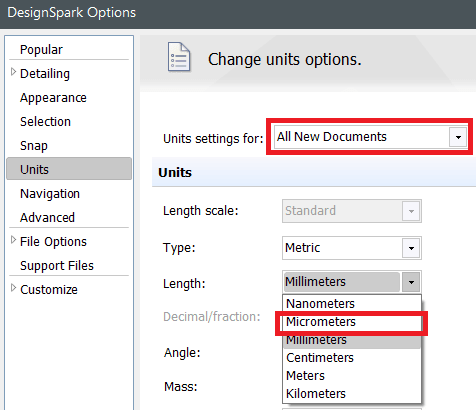Click the 'Units settings for:' label
Viewport: 476px width, 410px height.
coord(213,139)
